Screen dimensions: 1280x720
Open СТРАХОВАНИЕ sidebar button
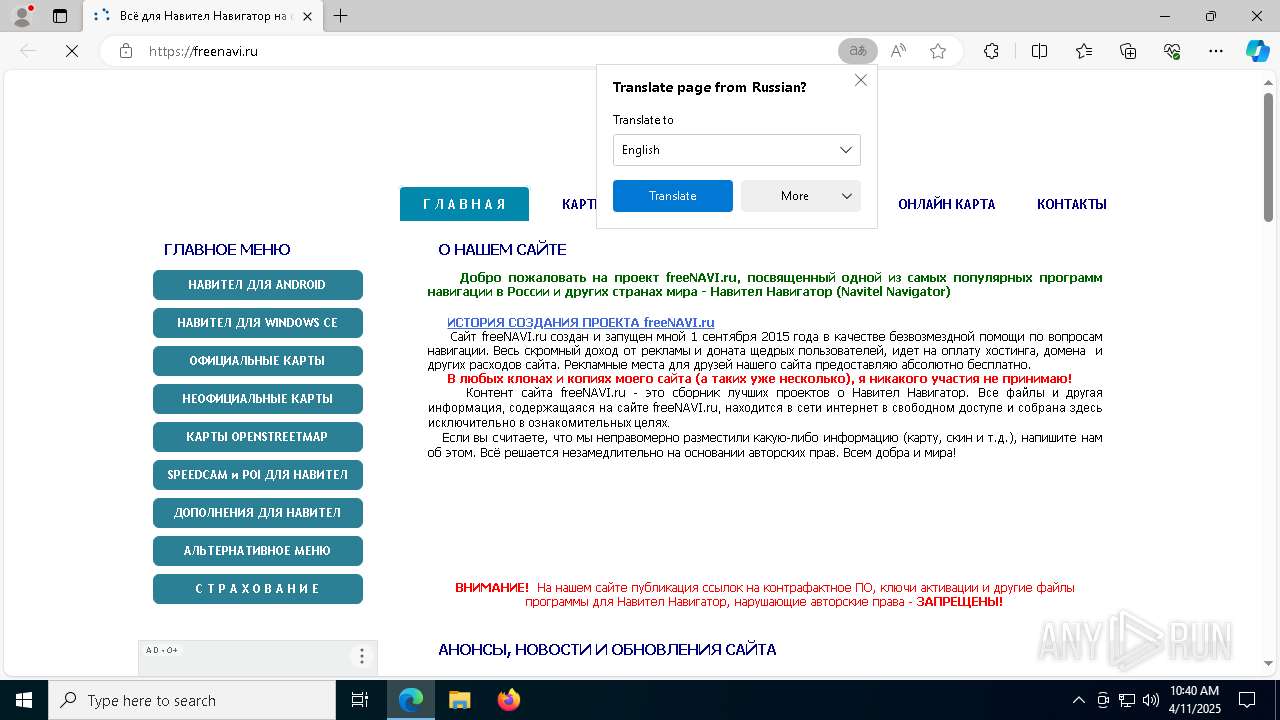coord(258,589)
